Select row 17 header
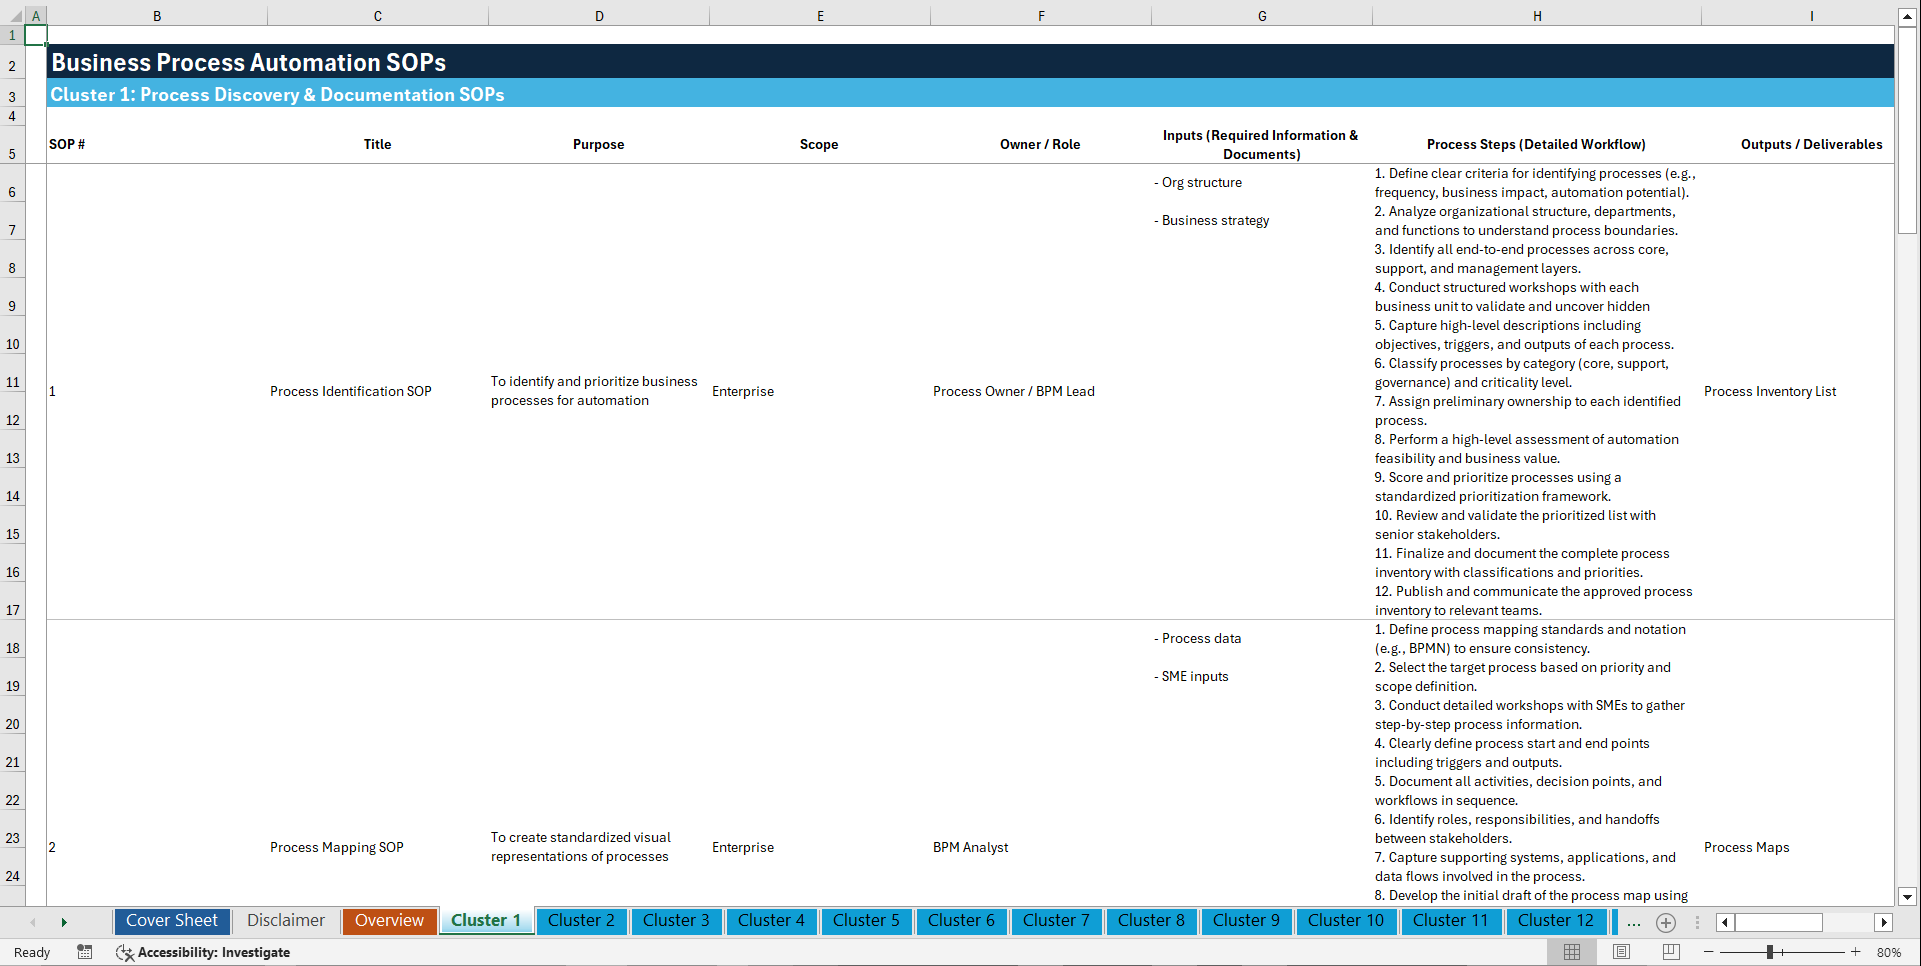 click(12, 601)
